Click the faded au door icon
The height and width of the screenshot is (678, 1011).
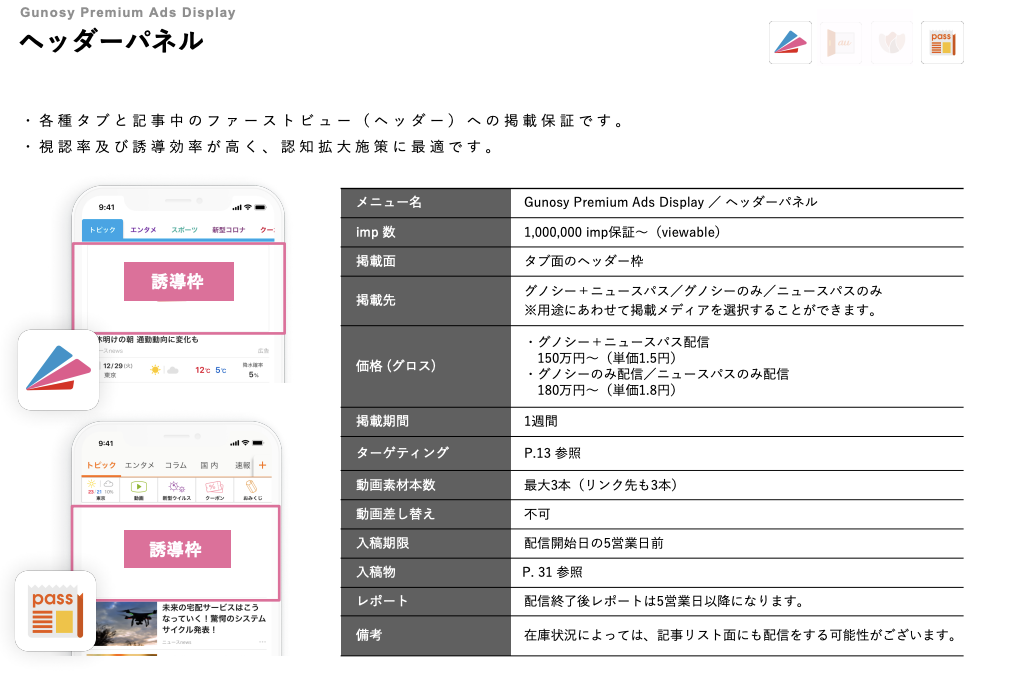click(840, 43)
